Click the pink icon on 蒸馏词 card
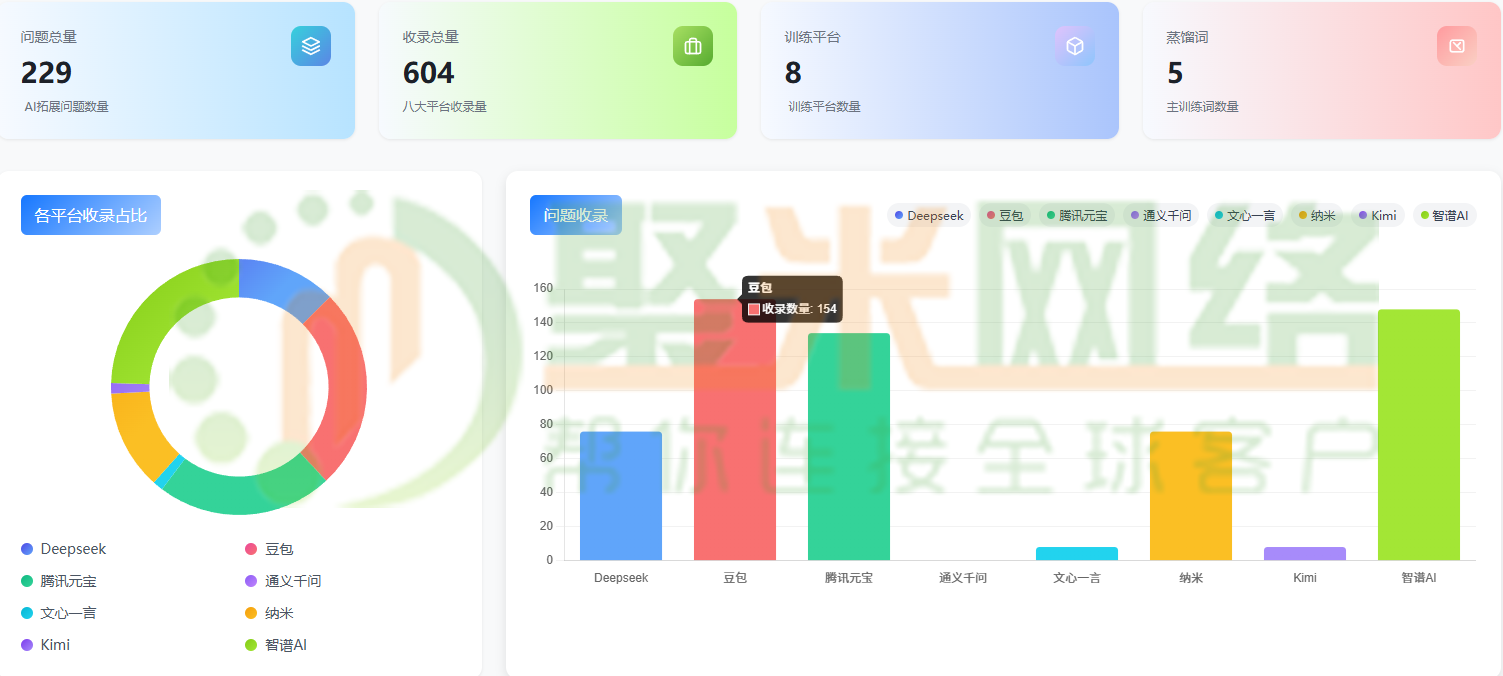 coord(1457,46)
